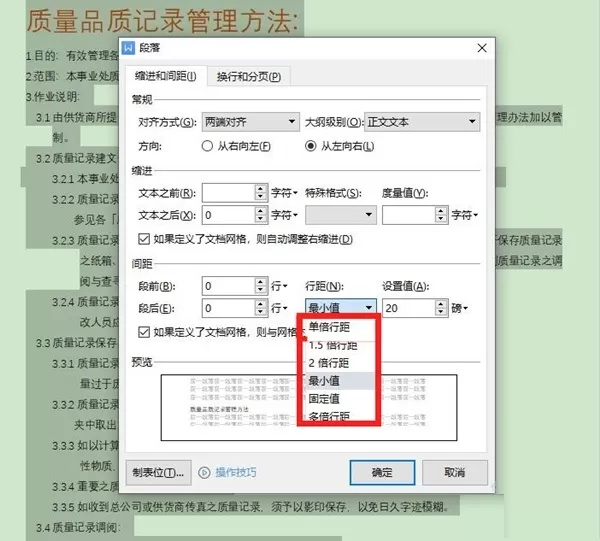Open the 操作技巧 link
600x541 pixels.
pyautogui.click(x=236, y=473)
